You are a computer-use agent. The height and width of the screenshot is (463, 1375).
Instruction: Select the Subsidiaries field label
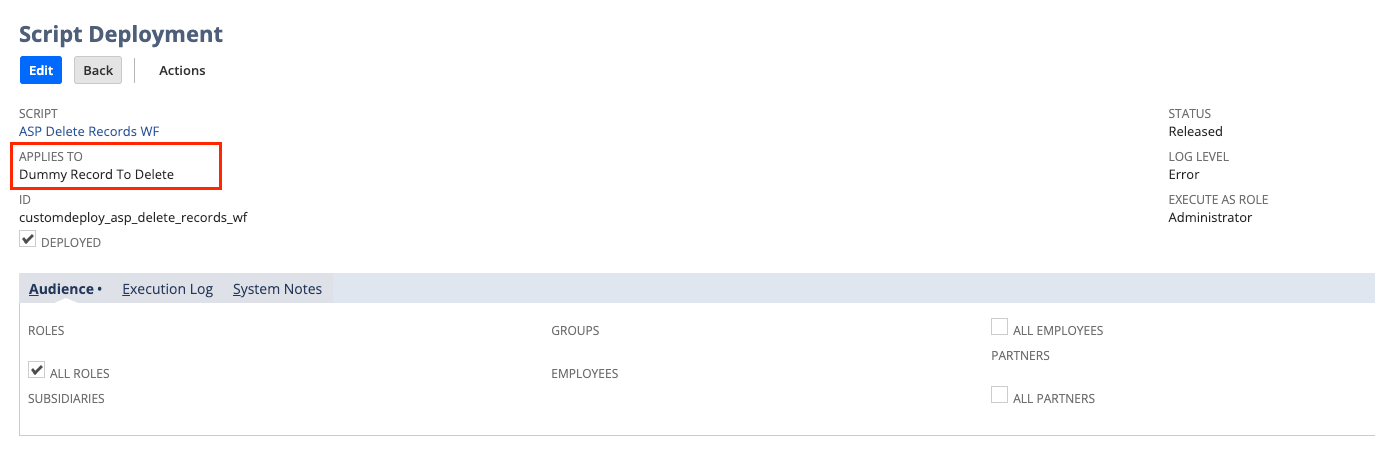point(66,398)
